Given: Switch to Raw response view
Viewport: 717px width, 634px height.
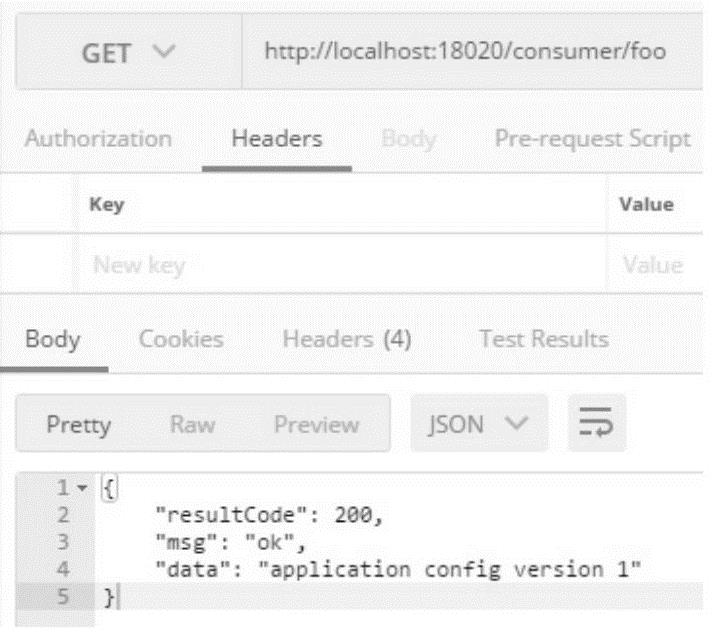Looking at the screenshot, I should (x=192, y=424).
